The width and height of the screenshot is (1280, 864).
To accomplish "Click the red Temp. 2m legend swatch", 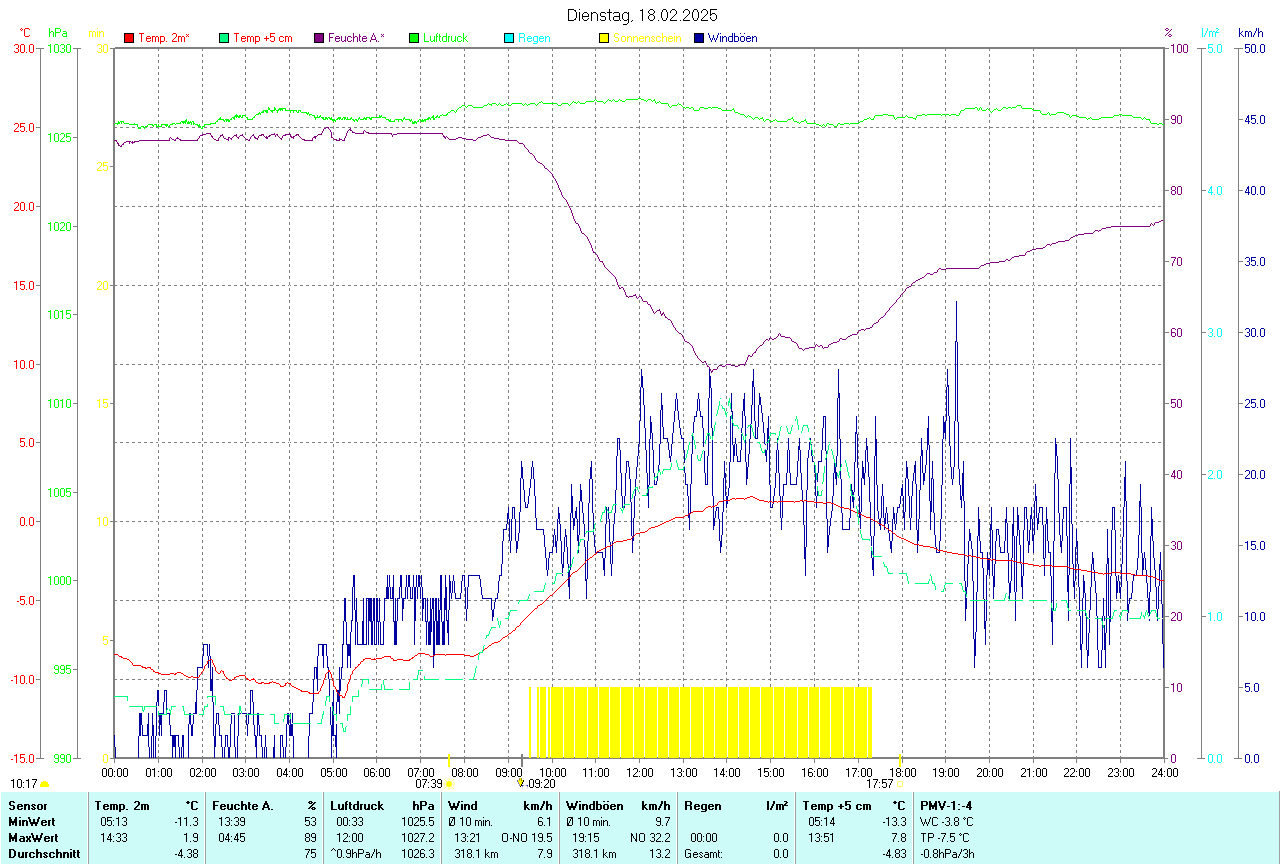I will click(x=129, y=38).
